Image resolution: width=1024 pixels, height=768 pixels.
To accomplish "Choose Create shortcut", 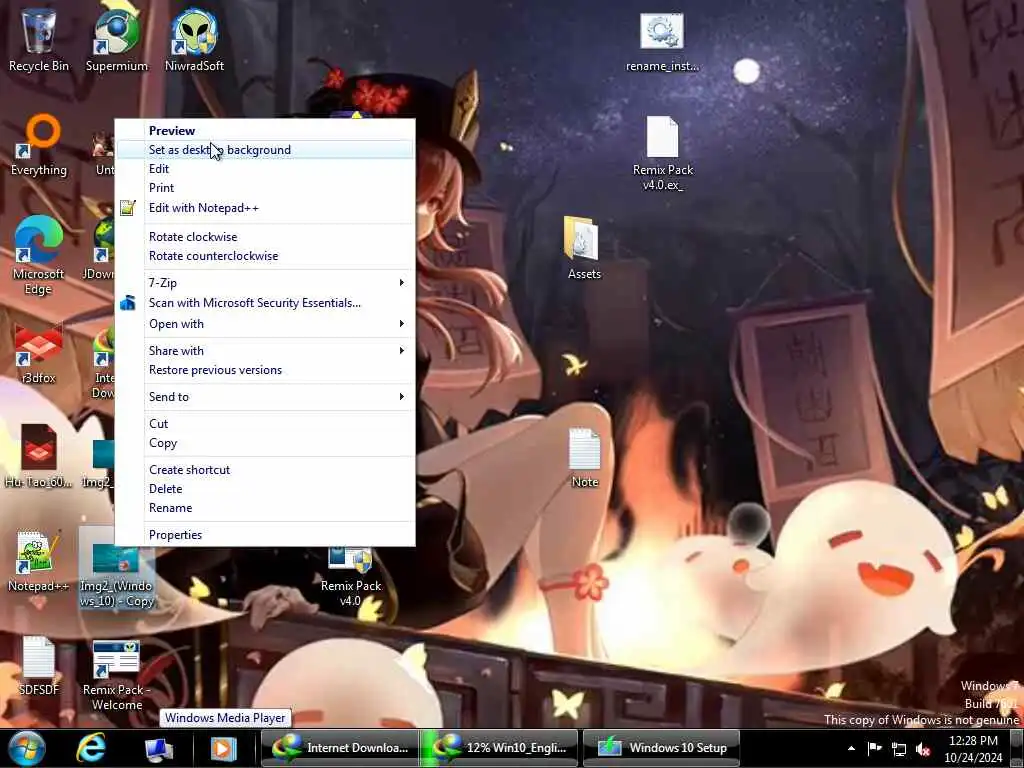I will click(265, 470).
